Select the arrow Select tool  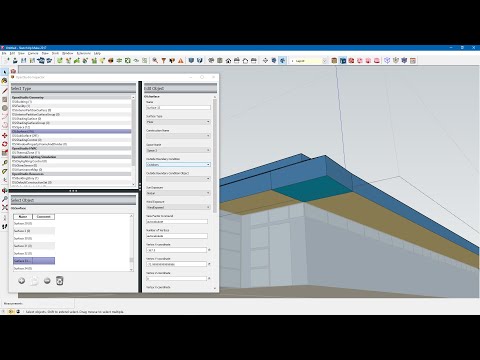click(5, 72)
